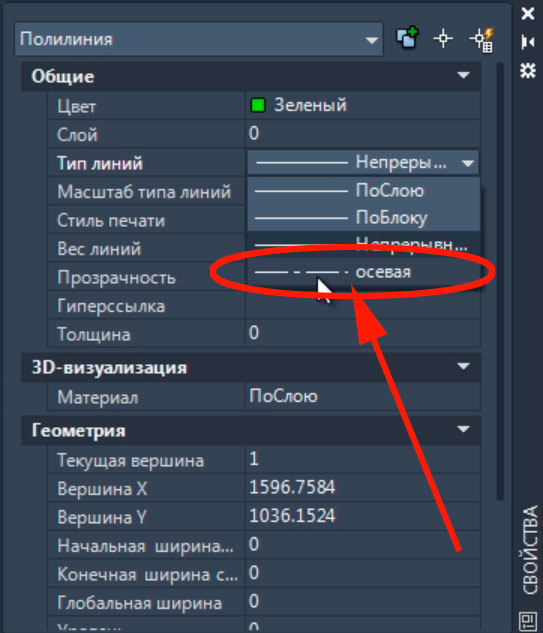Click the green Зеленый color swatch
The image size is (543, 633).
click(258, 105)
